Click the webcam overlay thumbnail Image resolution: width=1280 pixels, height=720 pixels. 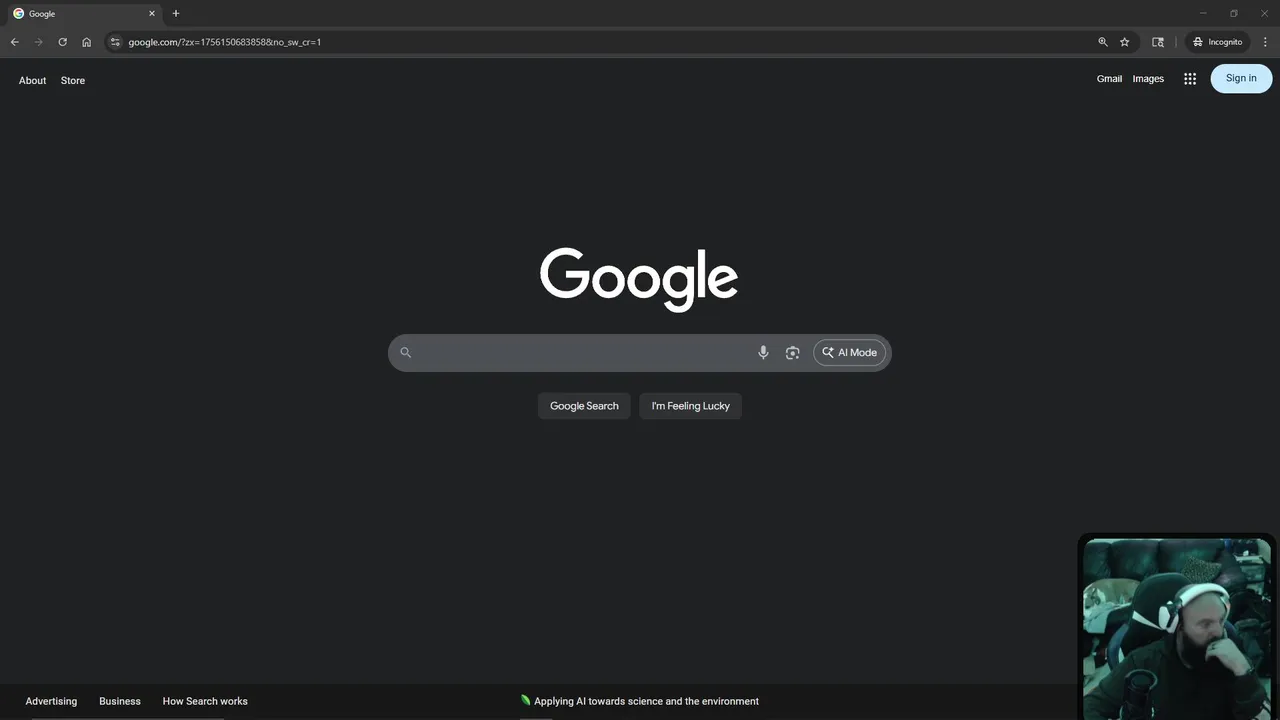(x=1177, y=628)
